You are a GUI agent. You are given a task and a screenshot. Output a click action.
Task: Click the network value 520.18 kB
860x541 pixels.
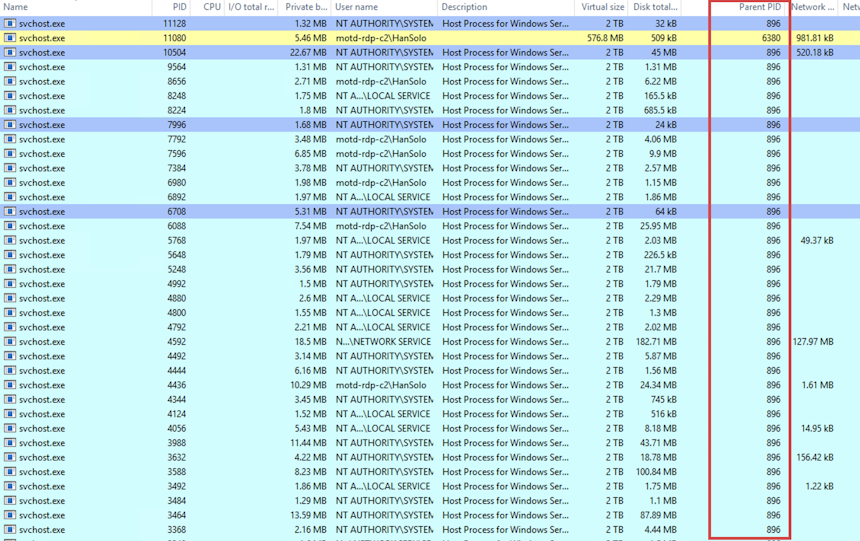pos(814,53)
